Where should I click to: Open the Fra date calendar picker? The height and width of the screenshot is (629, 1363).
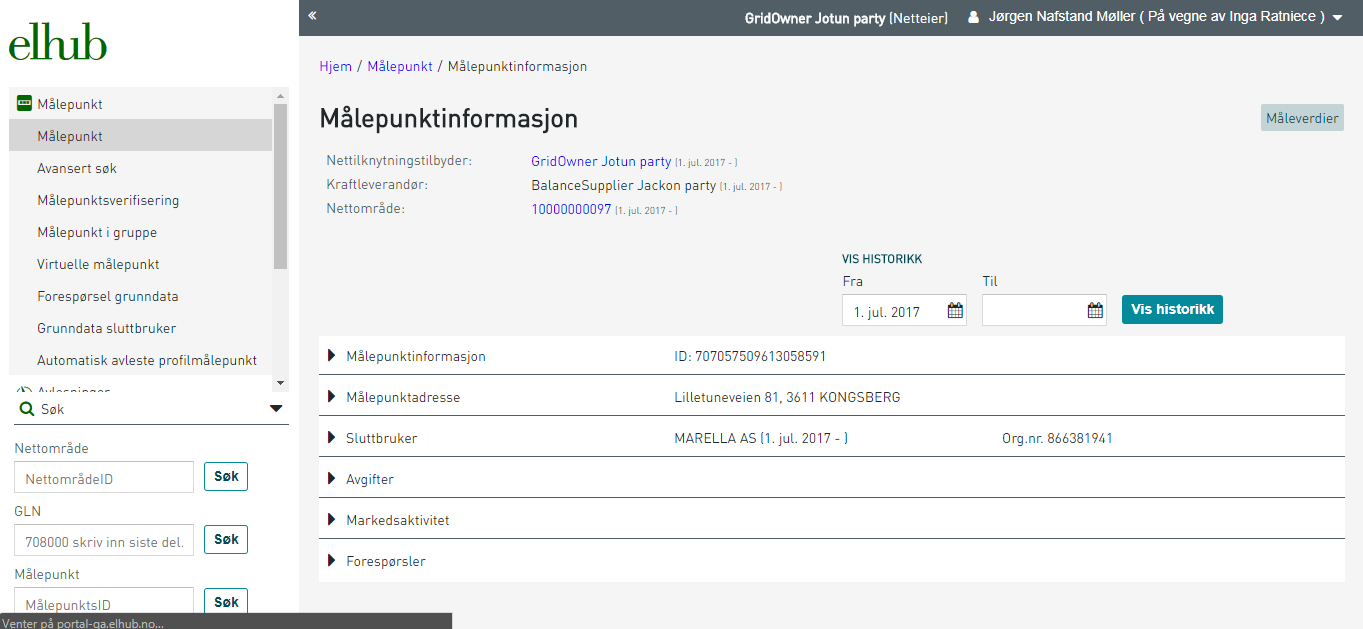pyautogui.click(x=956, y=311)
